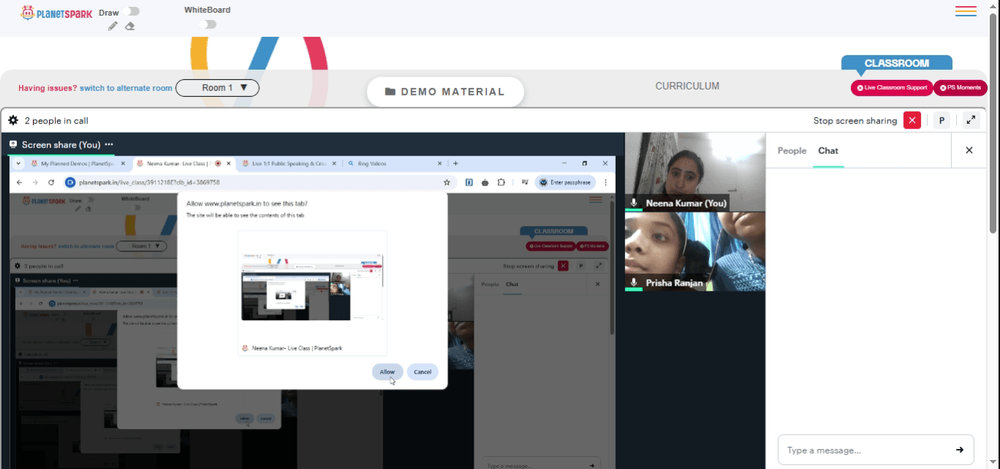The image size is (1000, 469).
Task: Select the Draw pencil tool
Action: (113, 26)
